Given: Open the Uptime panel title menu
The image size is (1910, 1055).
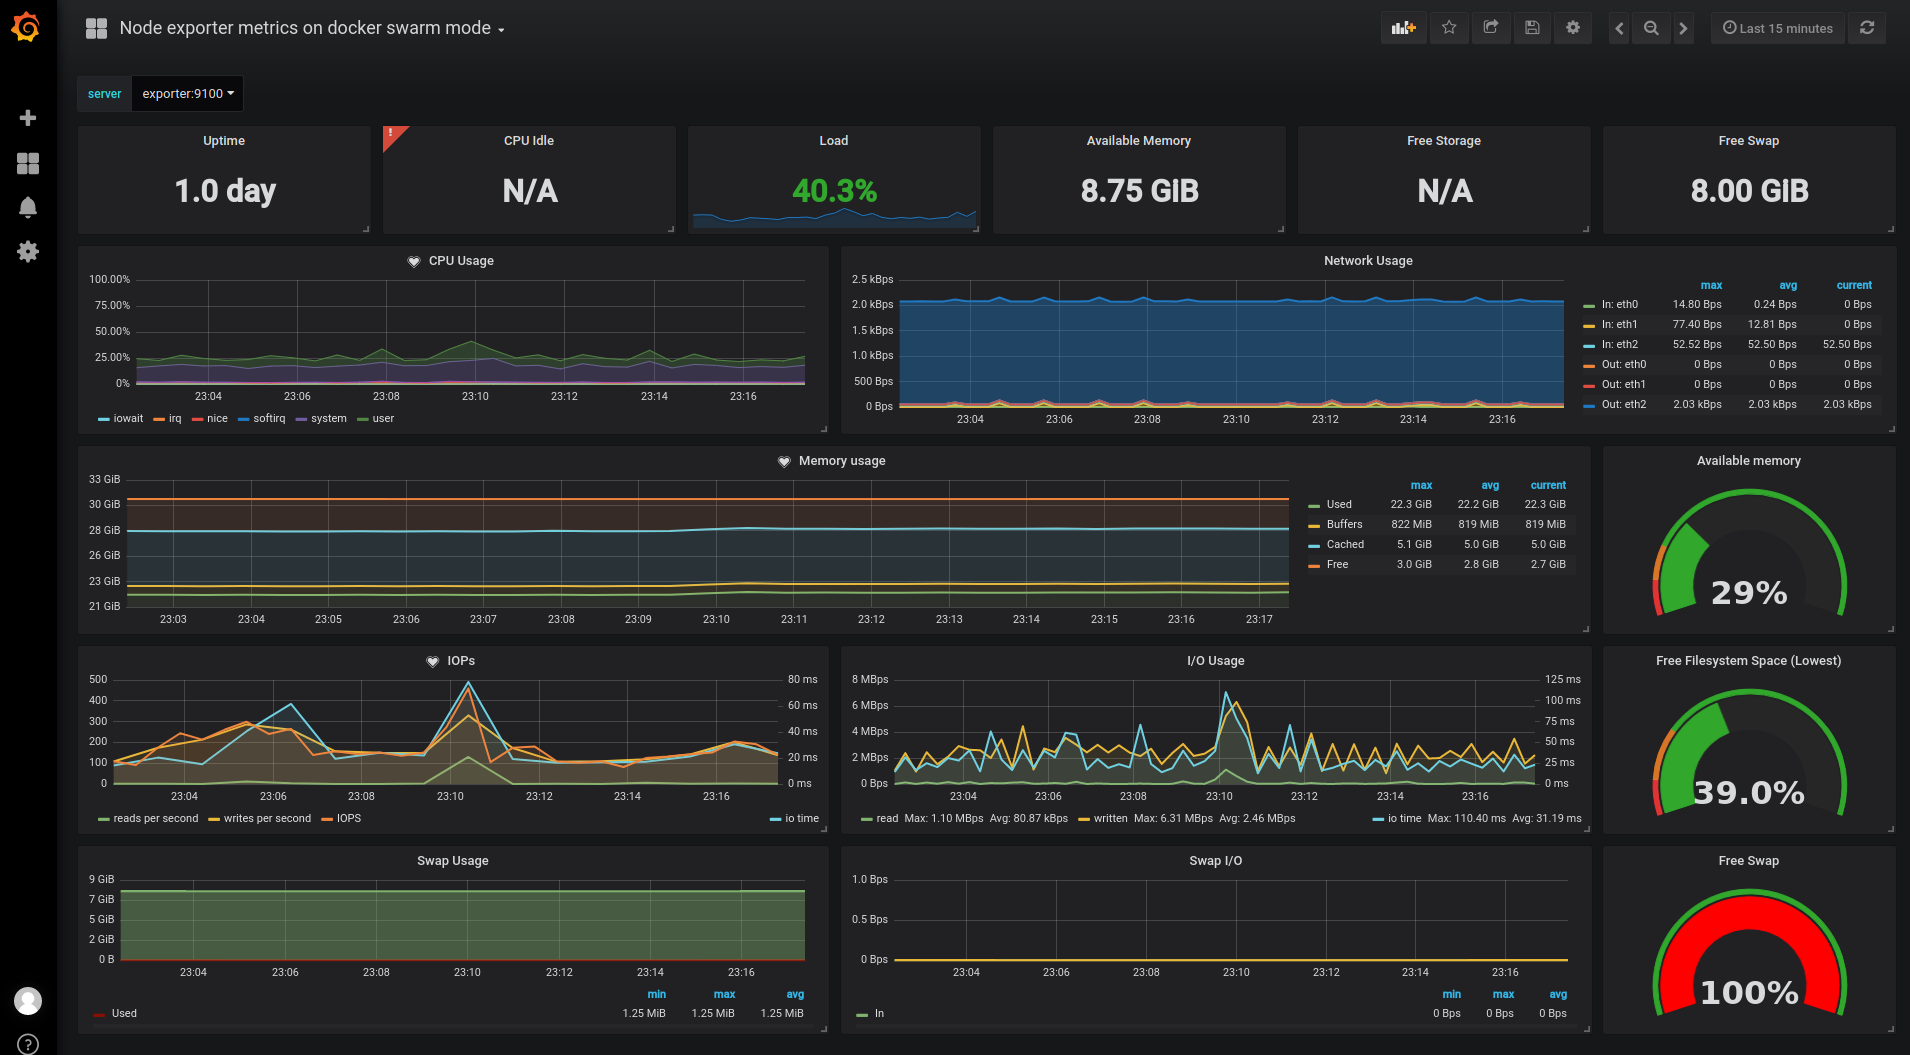Looking at the screenshot, I should coord(224,141).
